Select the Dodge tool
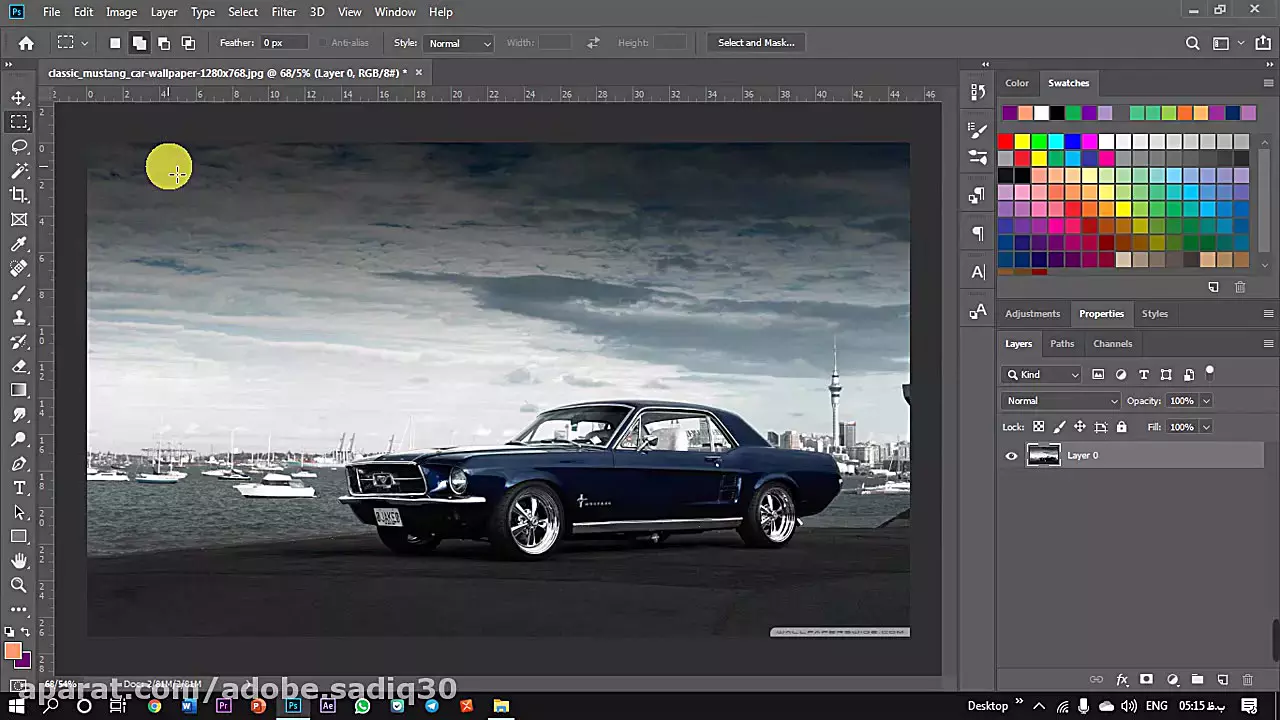Screen dimensions: 1280x720 (x=19, y=439)
